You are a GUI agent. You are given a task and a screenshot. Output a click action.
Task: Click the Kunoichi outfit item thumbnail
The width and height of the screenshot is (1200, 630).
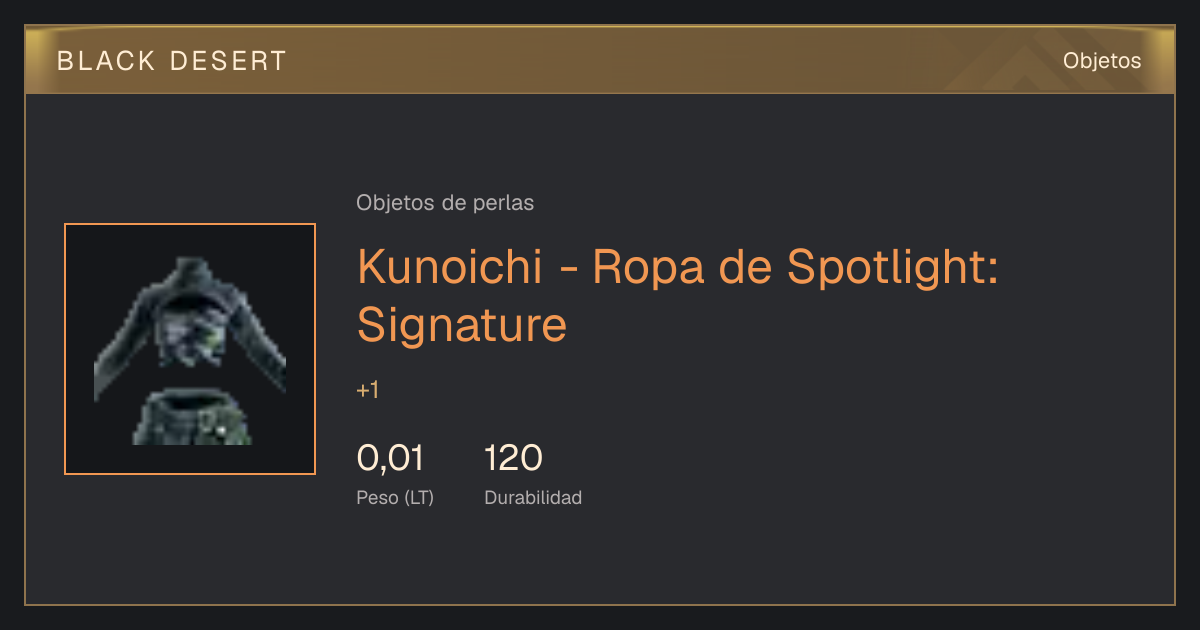(x=190, y=349)
